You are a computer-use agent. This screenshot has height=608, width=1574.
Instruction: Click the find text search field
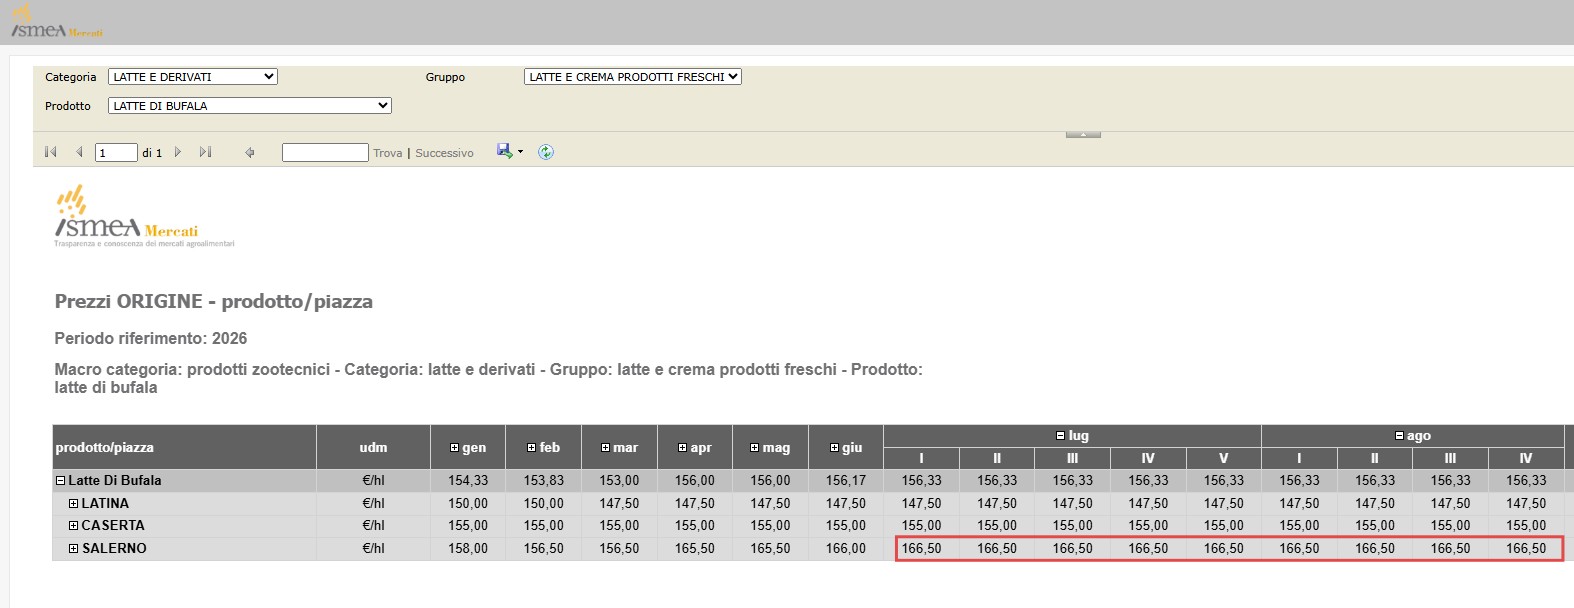pos(325,152)
